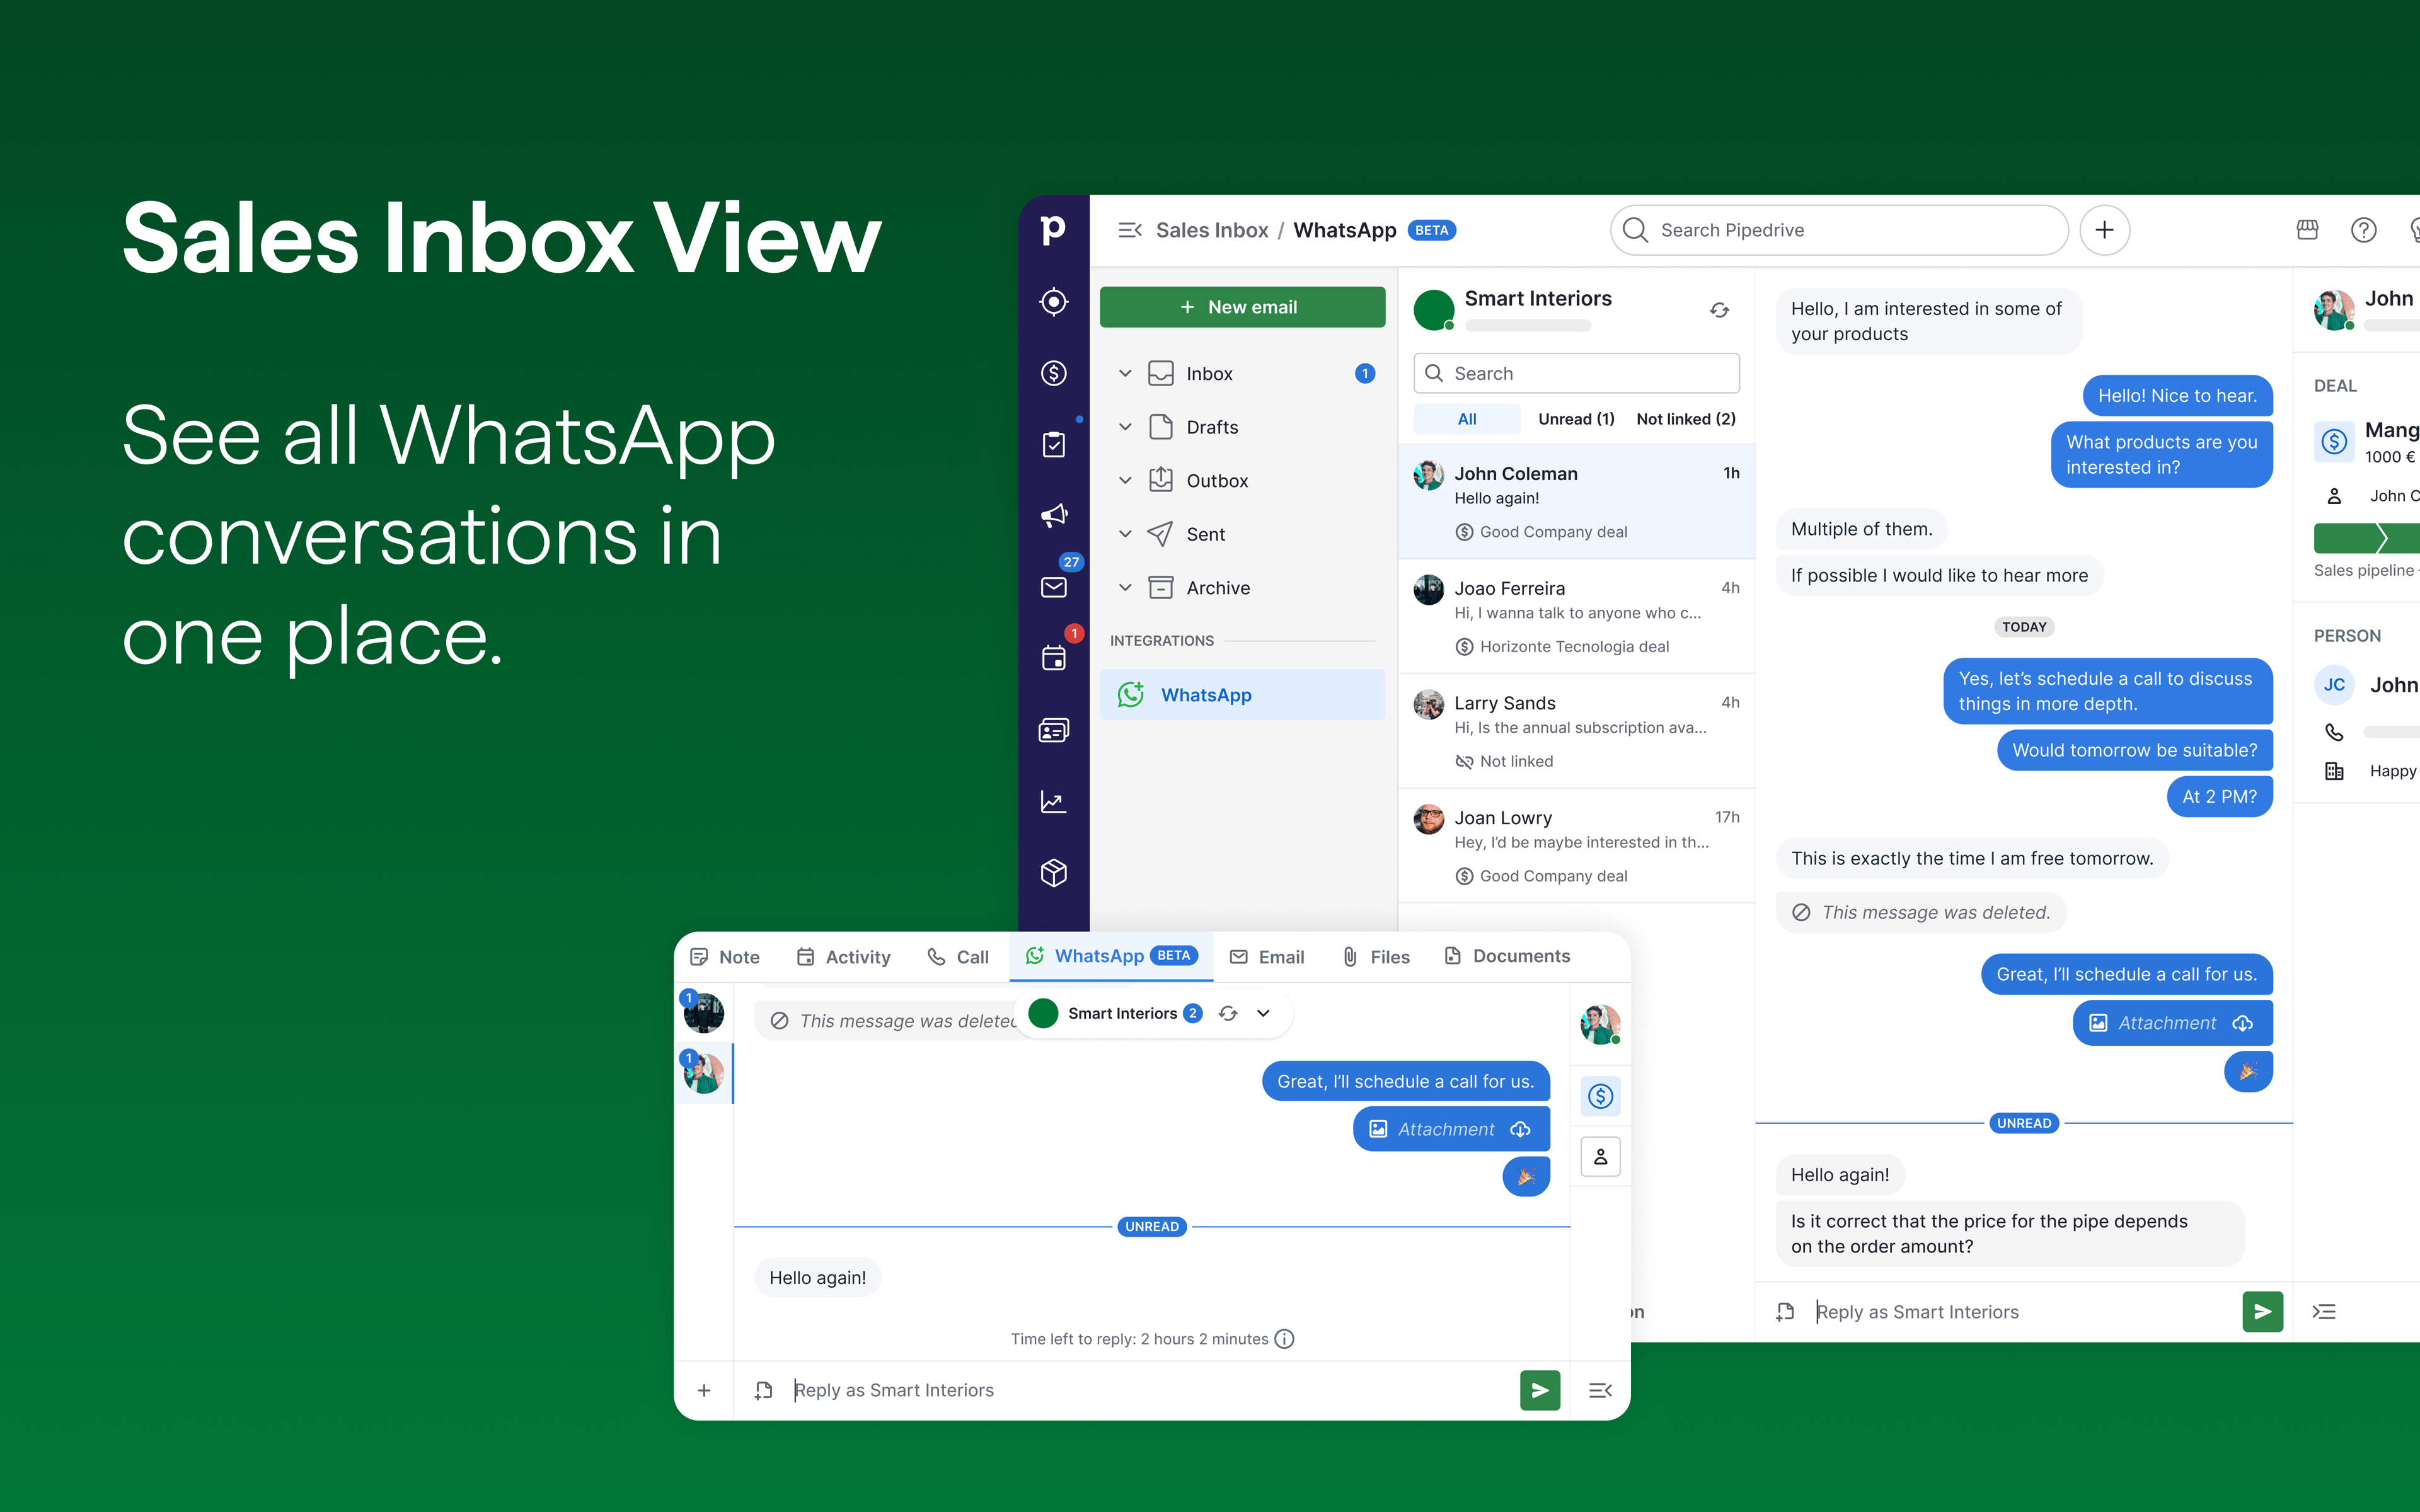Switch to the Activity tab

tap(843, 957)
